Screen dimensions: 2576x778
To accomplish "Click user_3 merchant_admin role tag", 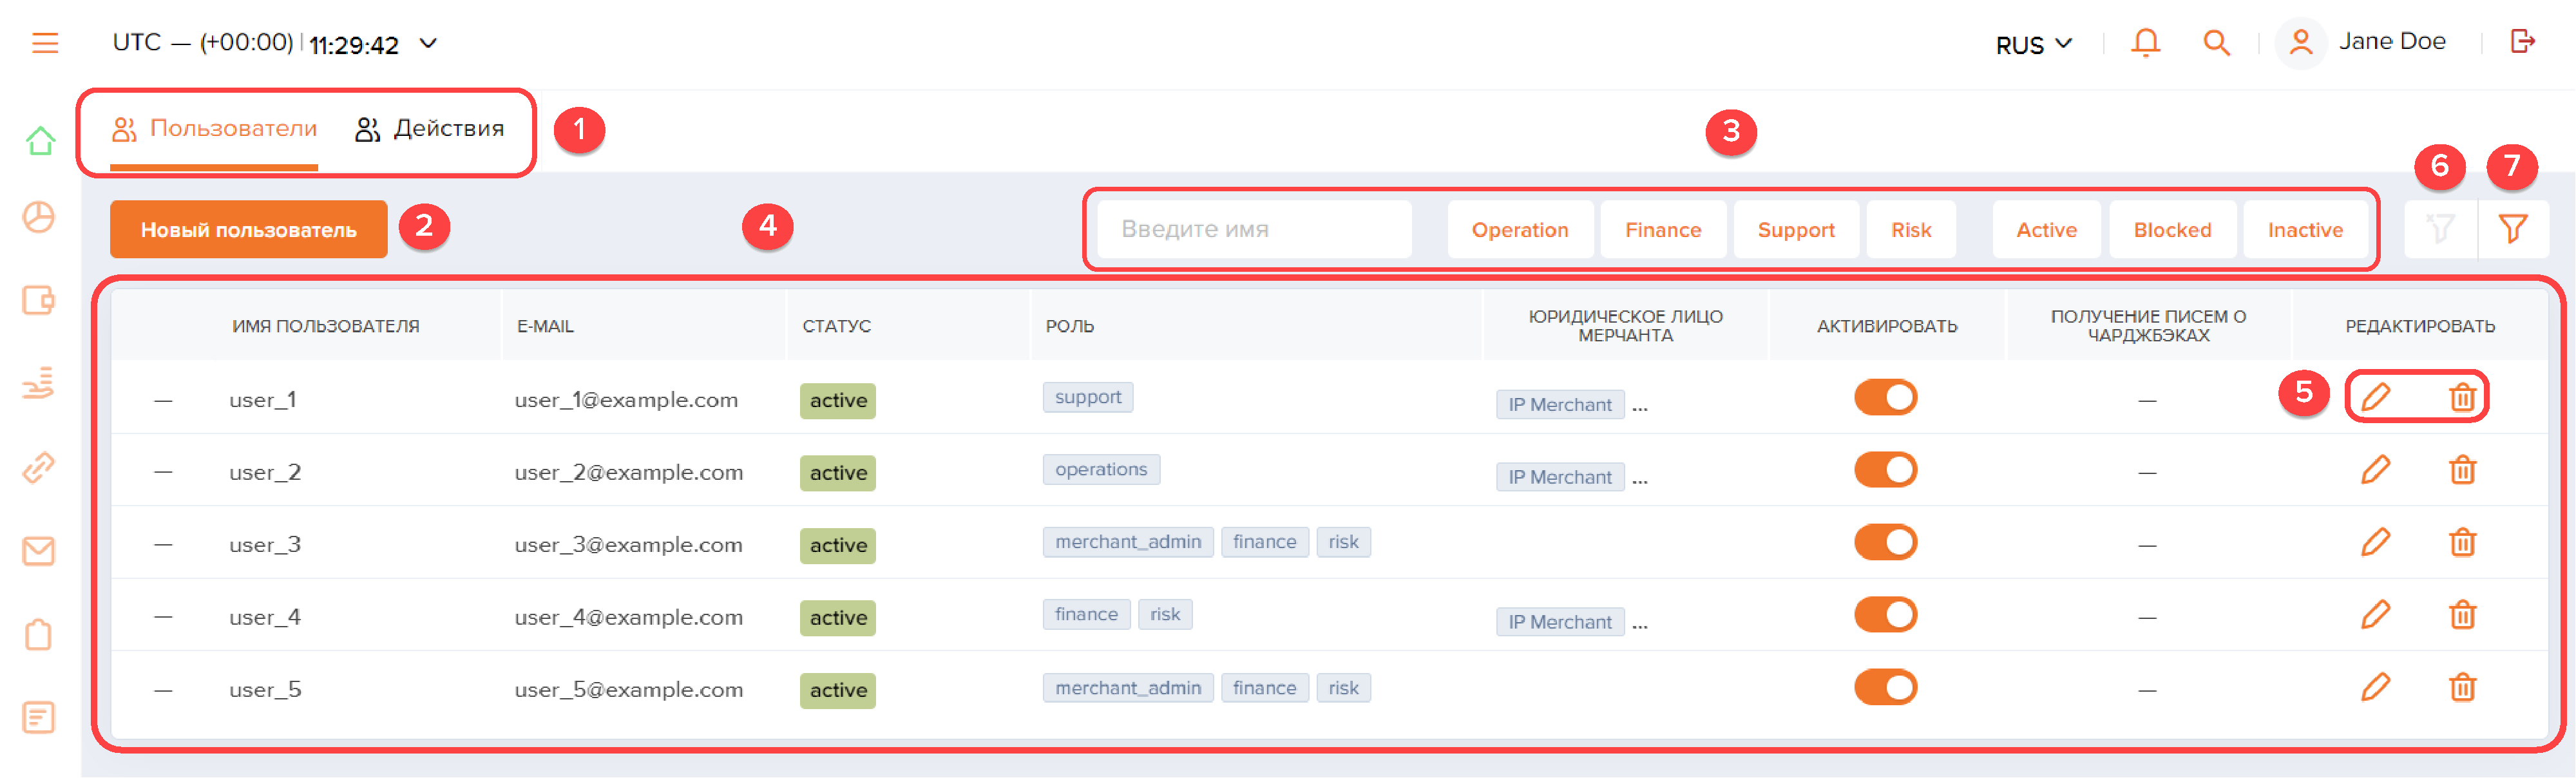I will [1128, 541].
